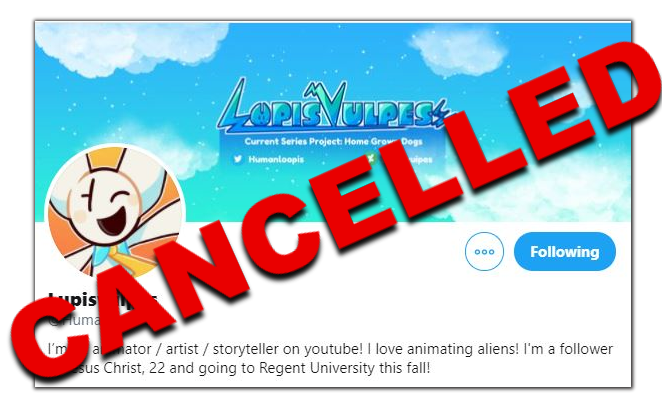Toggle the Following button

click(x=564, y=252)
